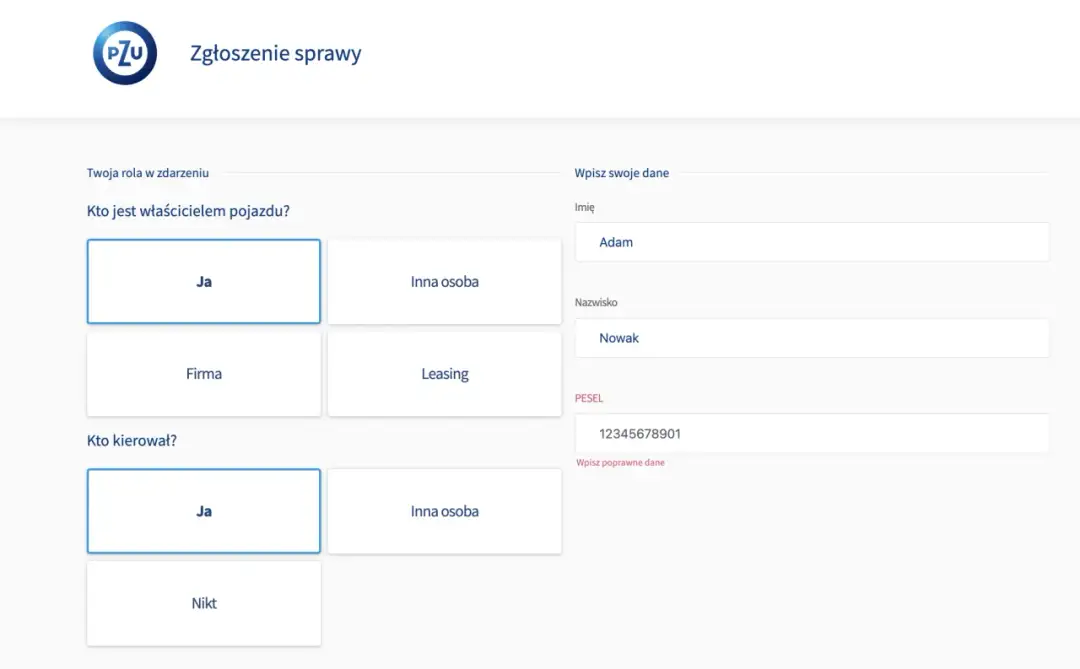Select "Inna osoba" as vehicle owner
This screenshot has height=669, width=1080.
pos(444,281)
